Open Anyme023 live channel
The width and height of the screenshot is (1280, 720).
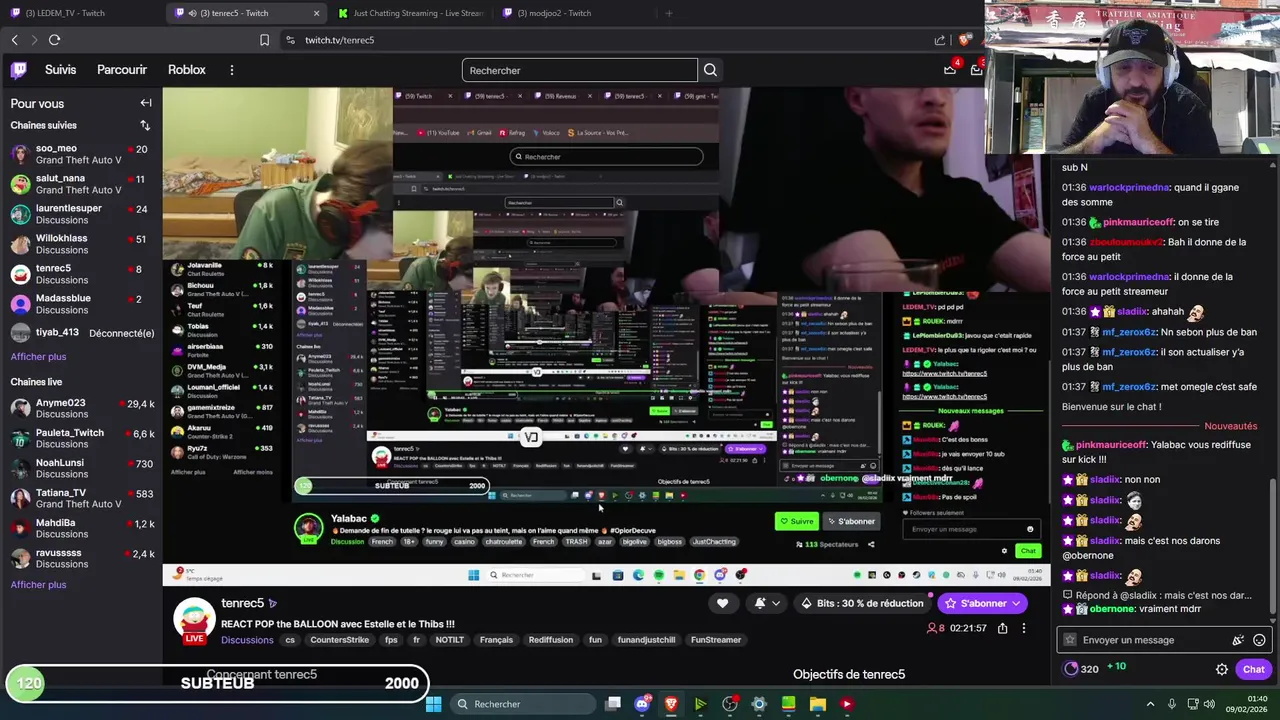80,408
